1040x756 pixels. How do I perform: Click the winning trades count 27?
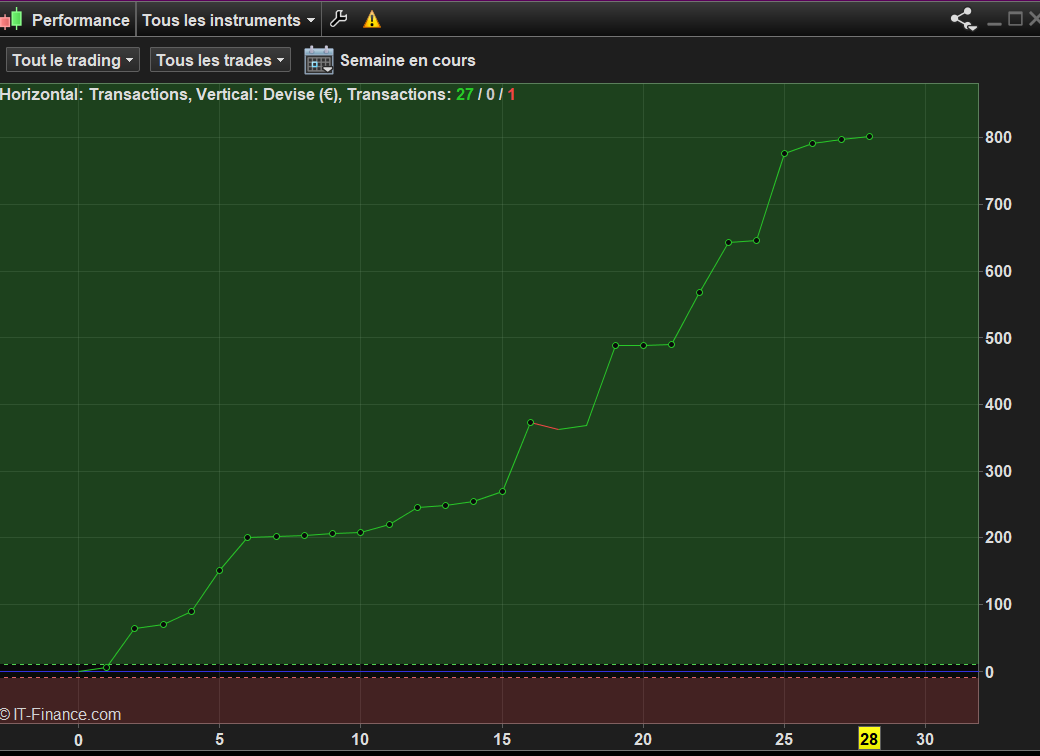click(464, 94)
